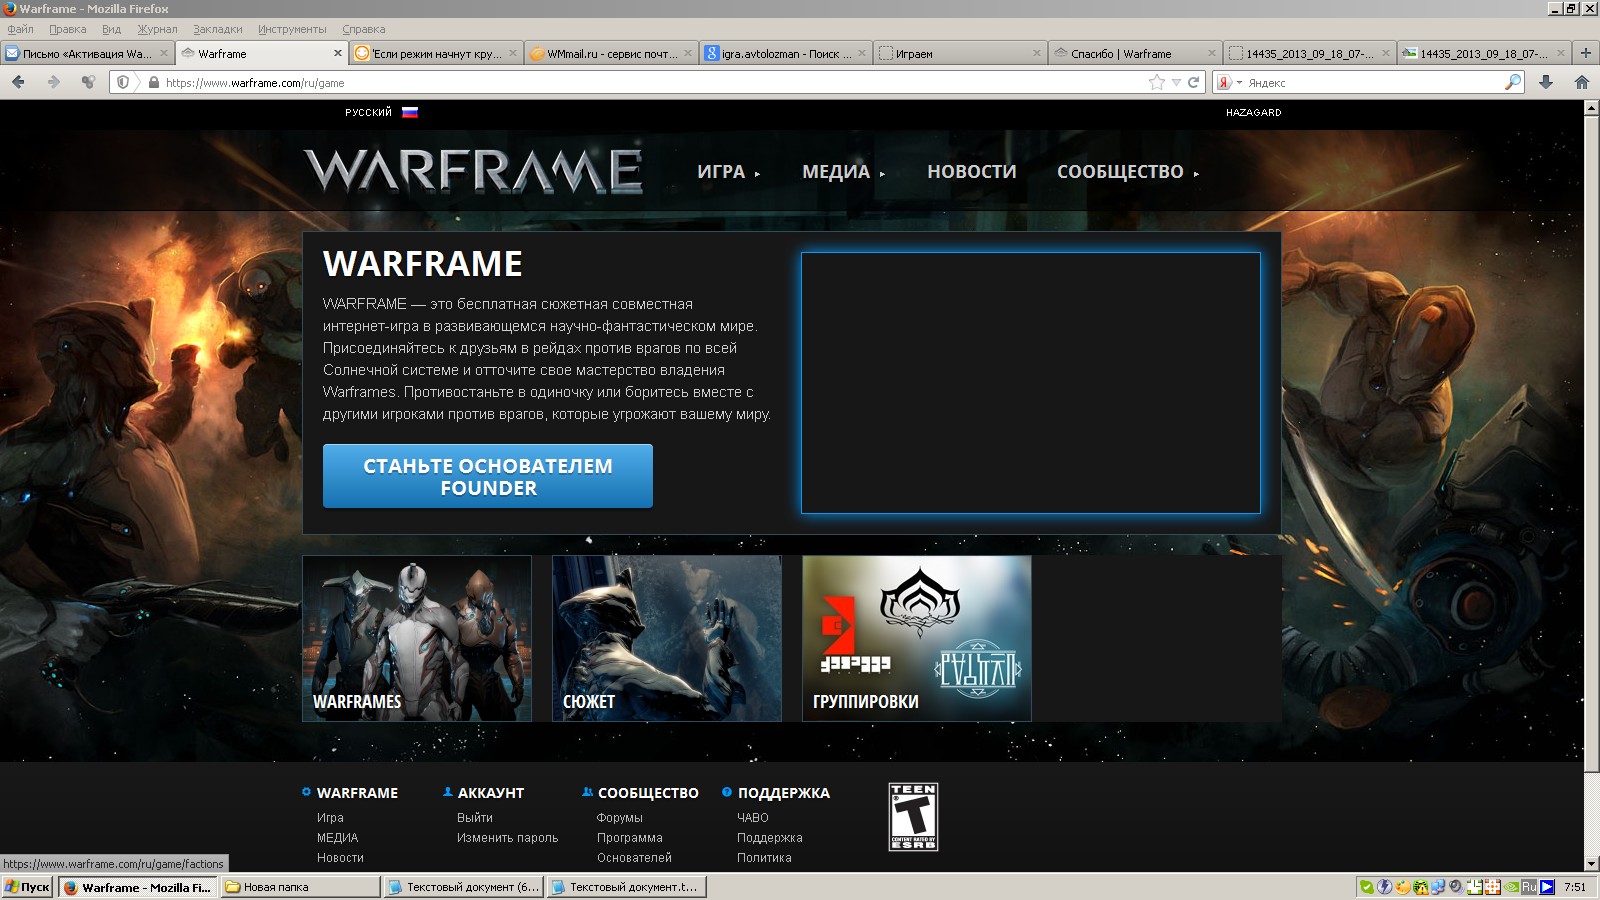The image size is (1600, 900).
Task: Go back with the browser back arrow
Action: (x=19, y=82)
